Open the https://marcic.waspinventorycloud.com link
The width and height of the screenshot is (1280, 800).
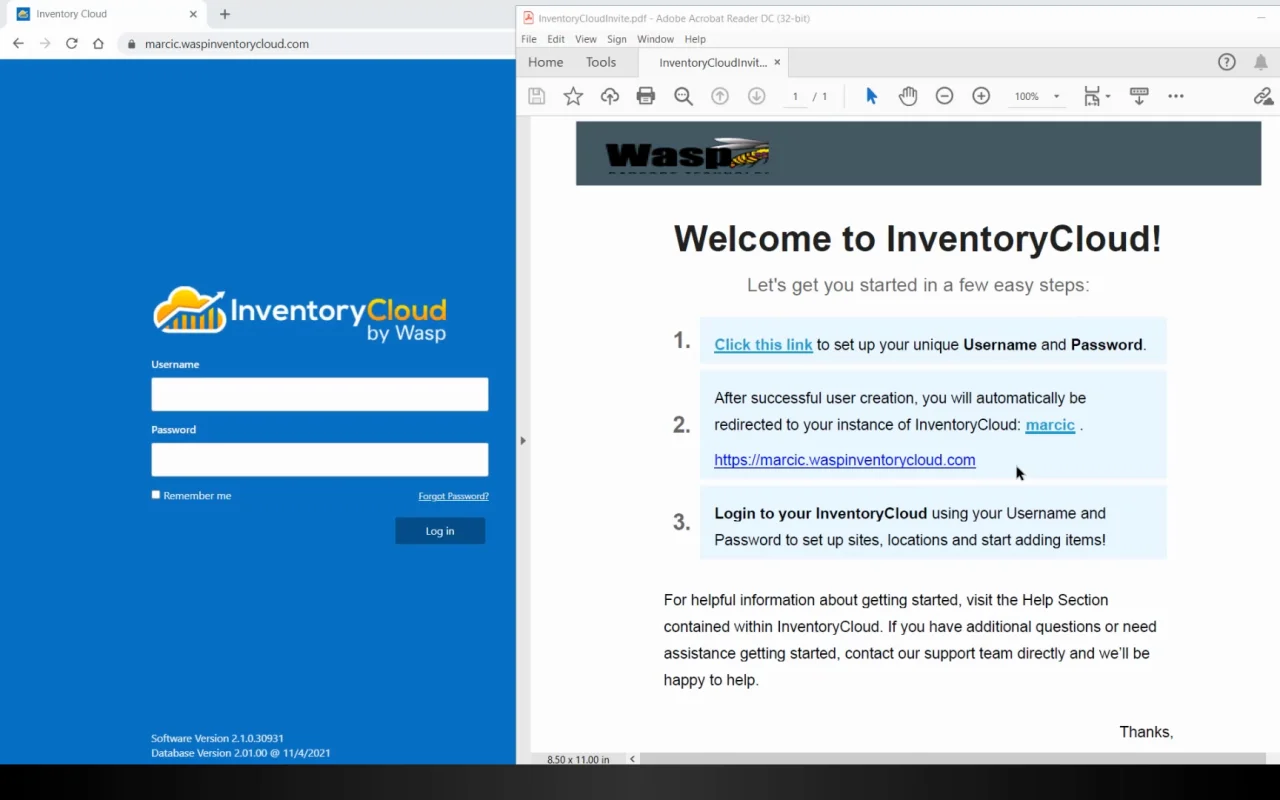(x=845, y=460)
